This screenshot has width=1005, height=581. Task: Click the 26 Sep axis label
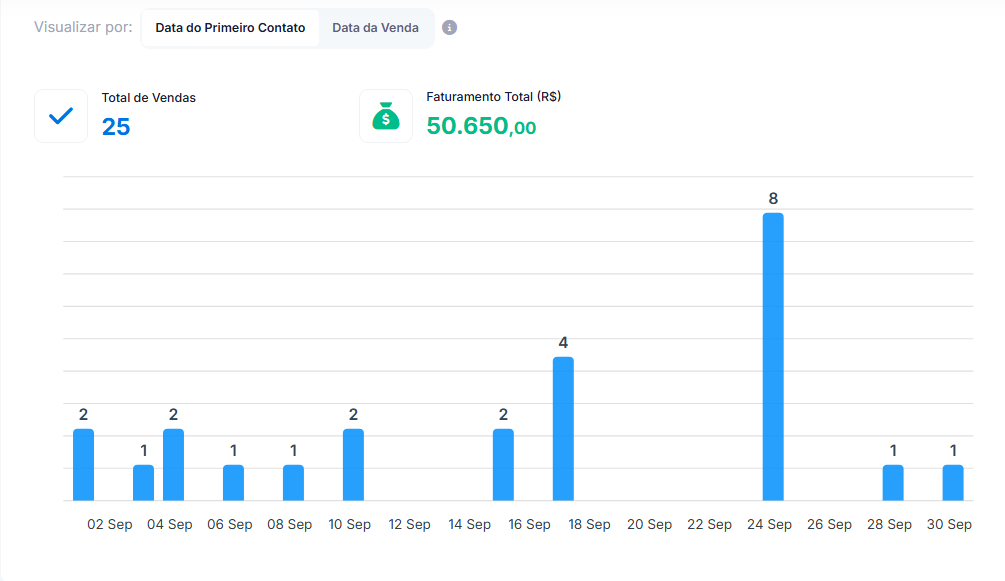click(829, 524)
